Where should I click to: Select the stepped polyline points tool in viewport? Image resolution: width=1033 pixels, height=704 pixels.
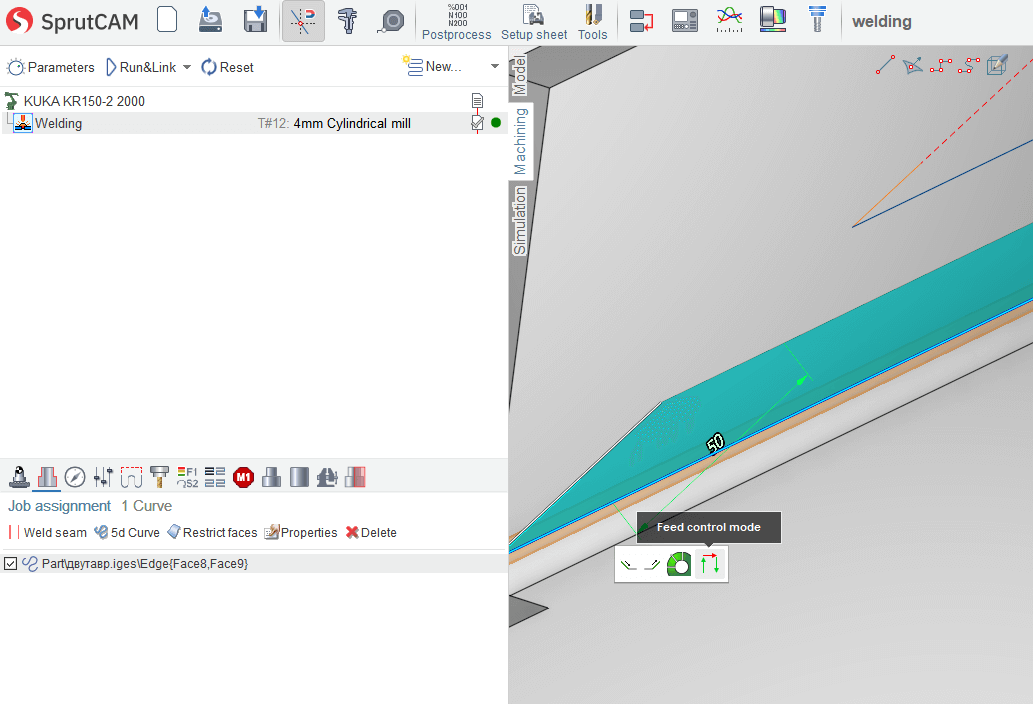[x=941, y=65]
